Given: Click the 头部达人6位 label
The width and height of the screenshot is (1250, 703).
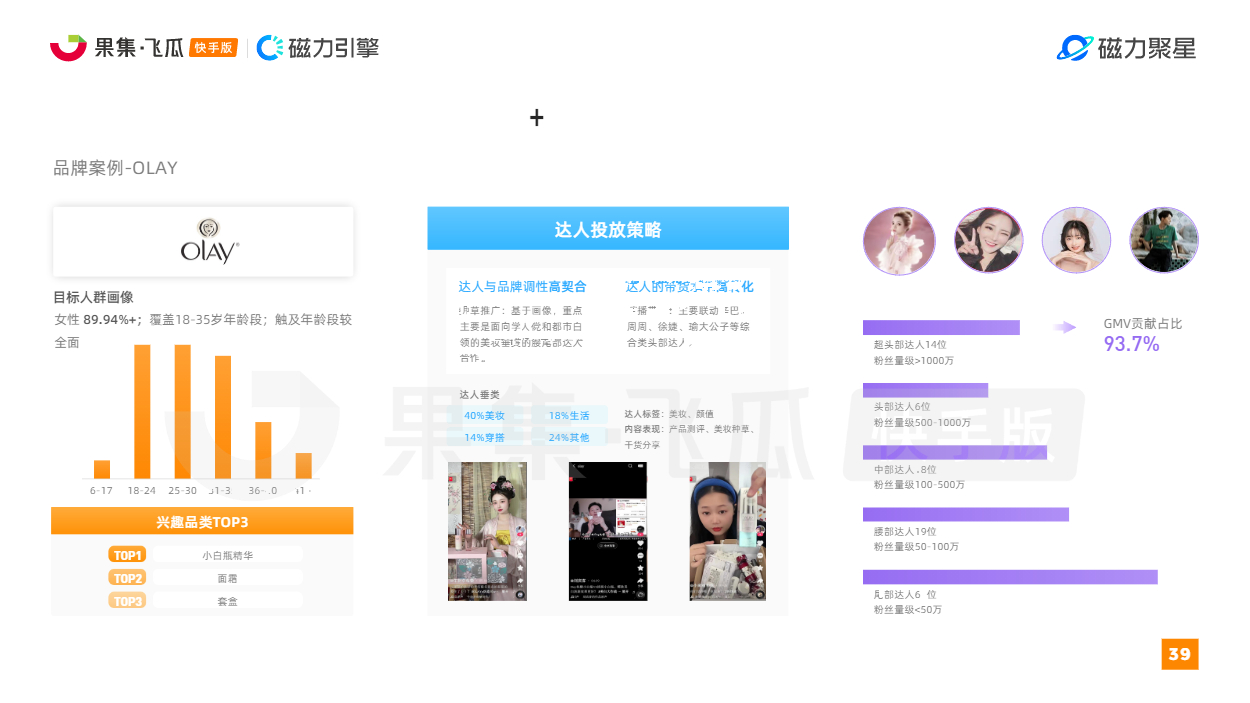Looking at the screenshot, I should tap(902, 407).
